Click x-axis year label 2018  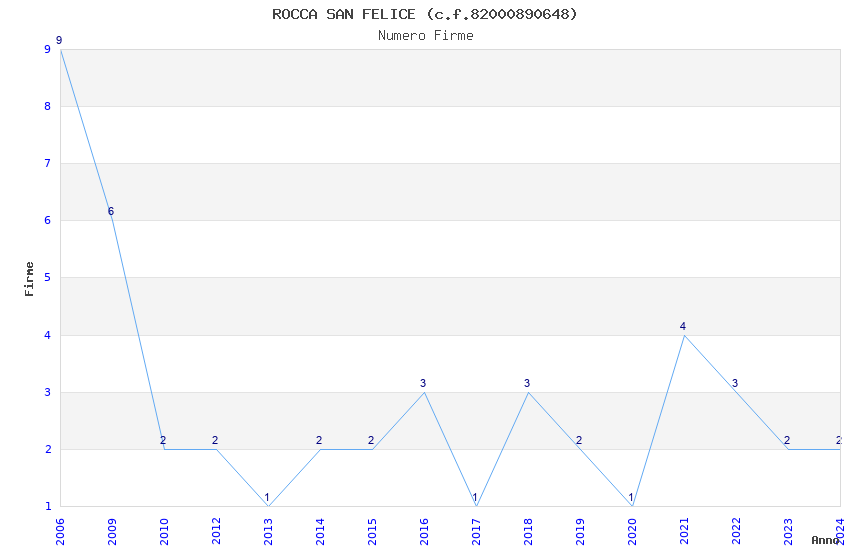(528, 531)
